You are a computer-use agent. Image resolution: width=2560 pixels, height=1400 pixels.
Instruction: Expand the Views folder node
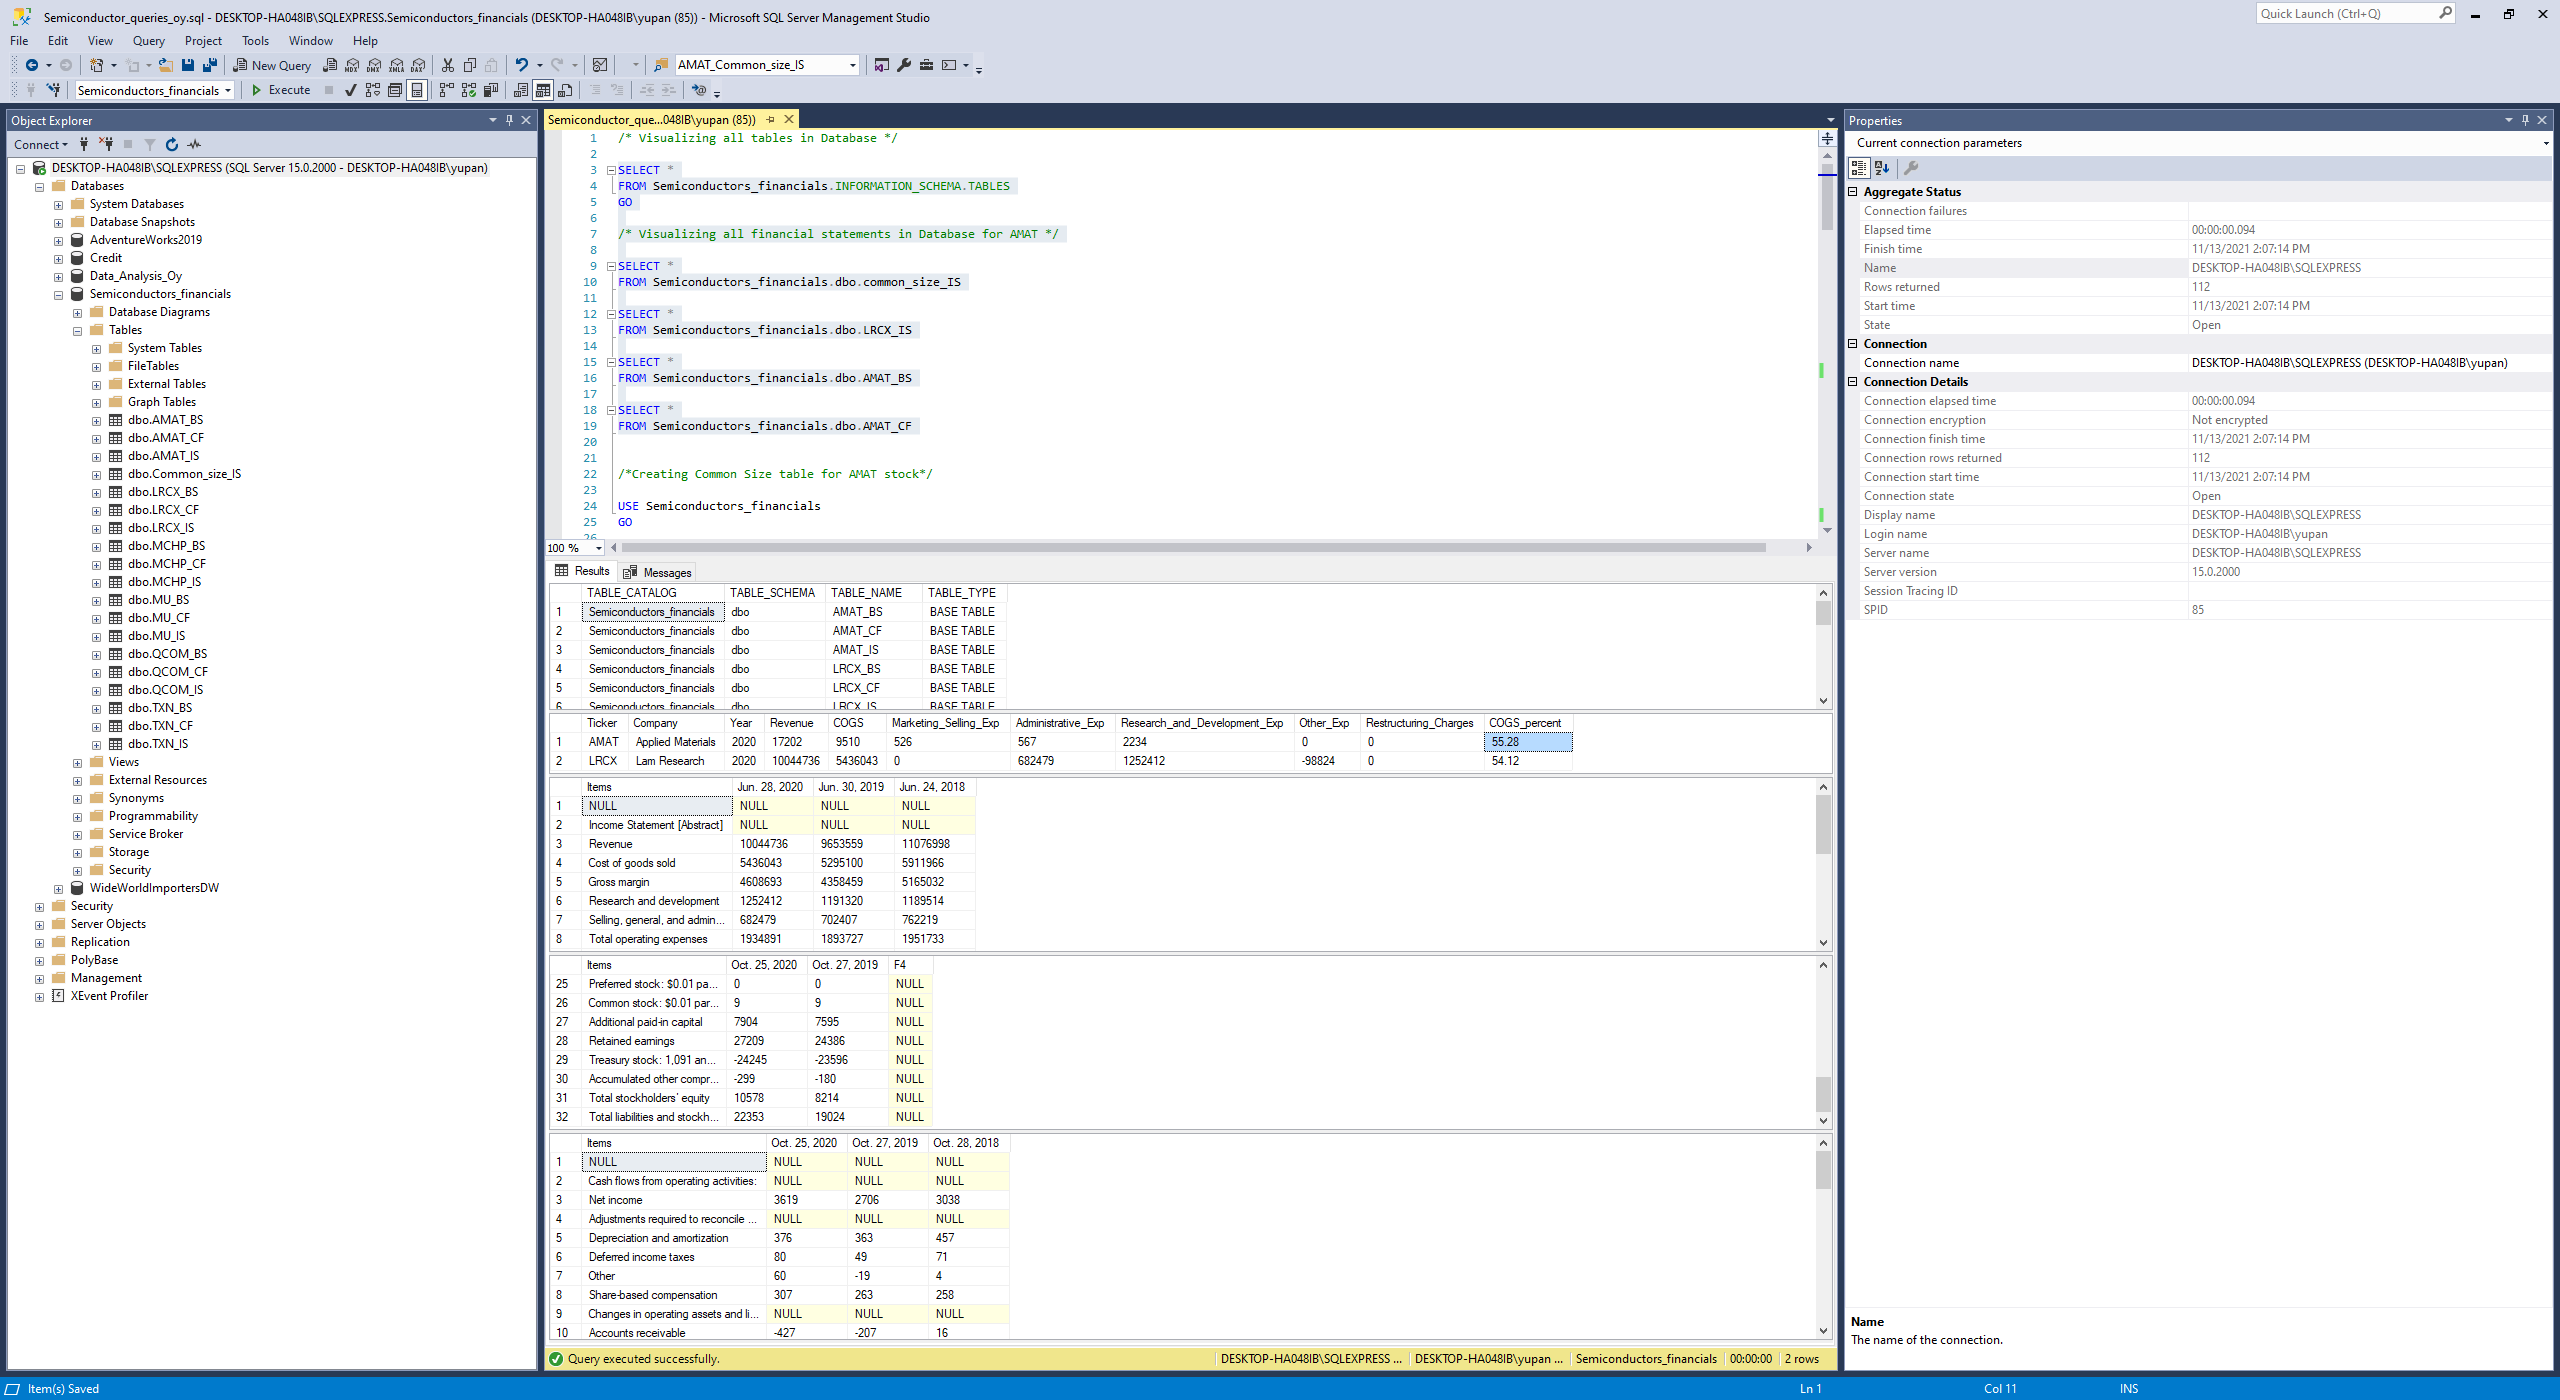point(77,763)
